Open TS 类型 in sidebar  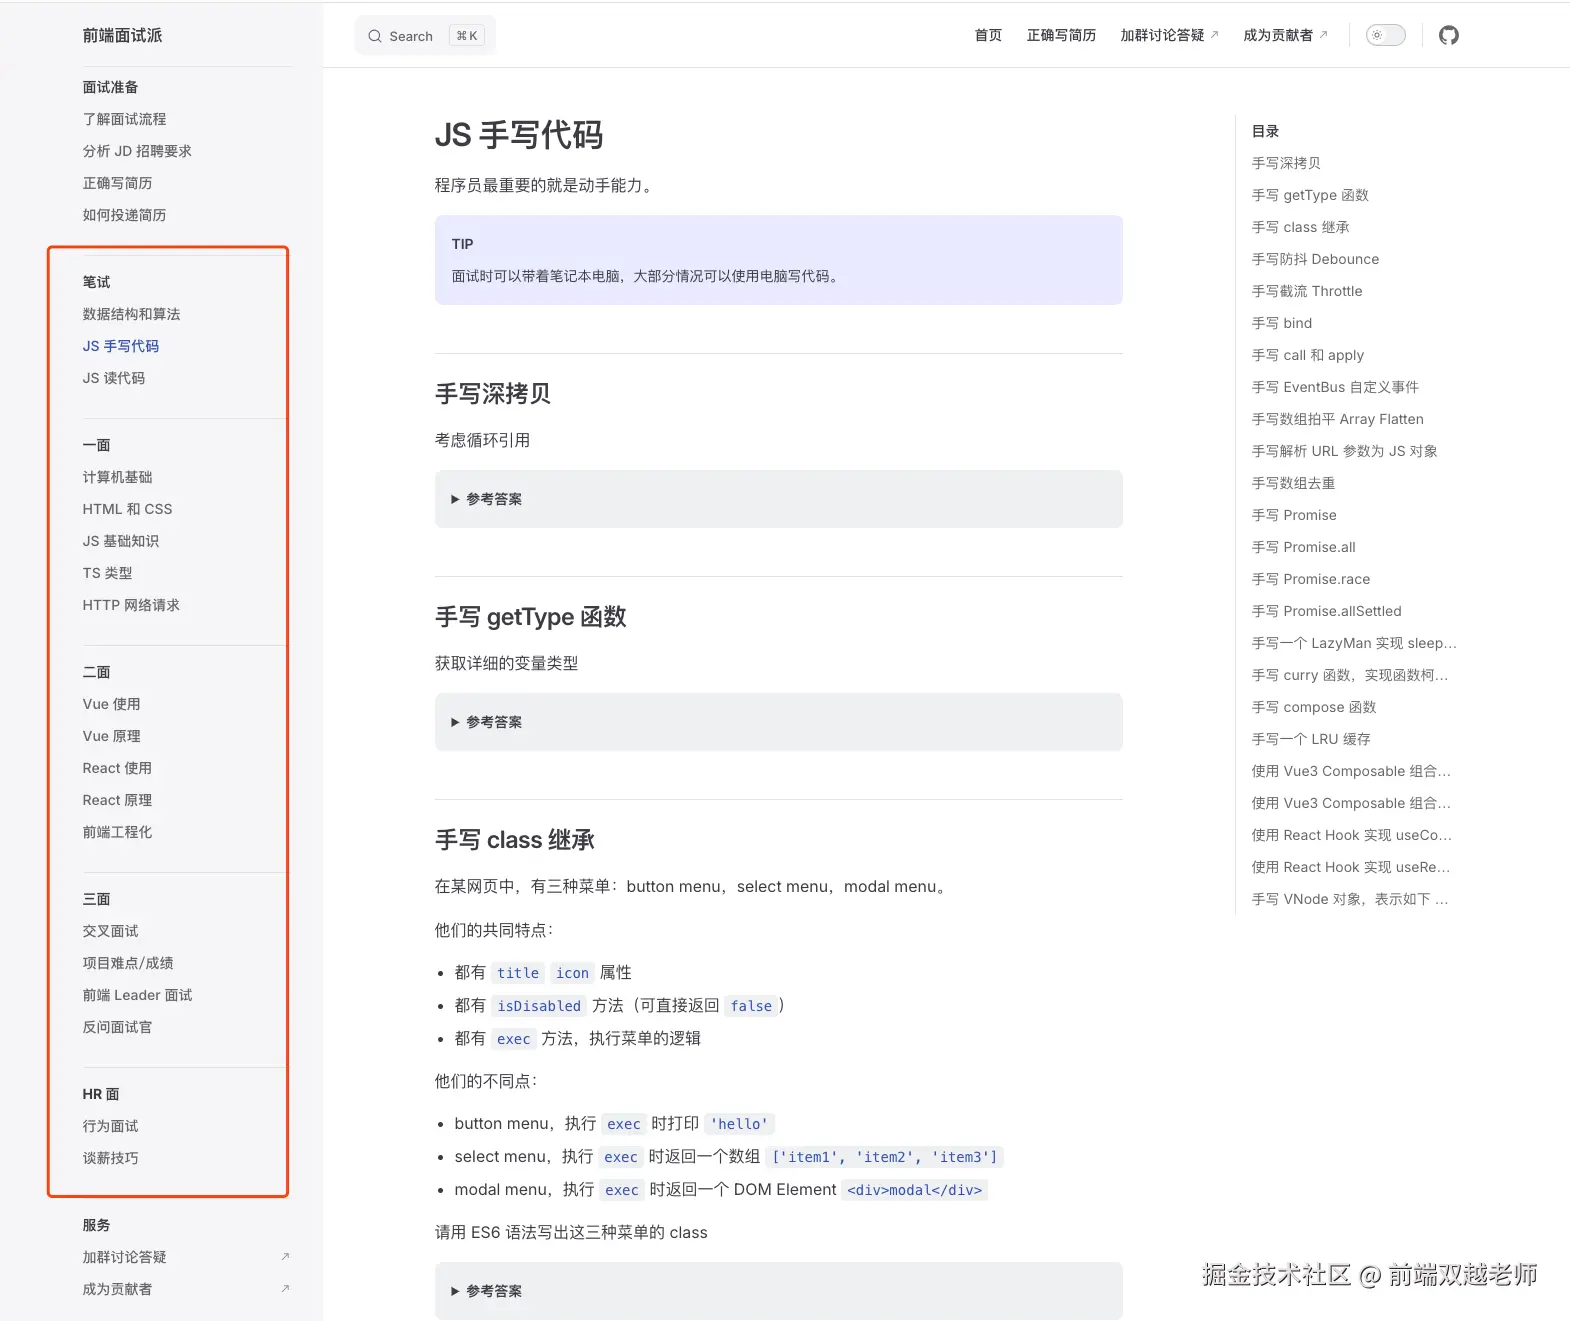[x=107, y=573]
